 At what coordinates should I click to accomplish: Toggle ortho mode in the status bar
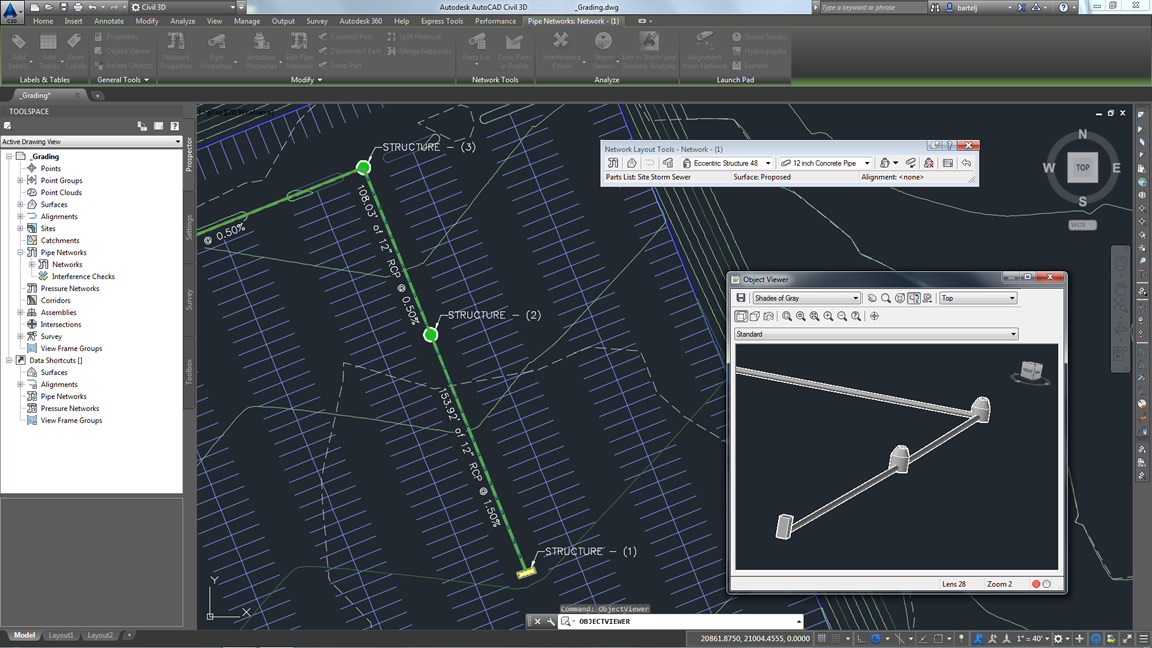(861, 638)
